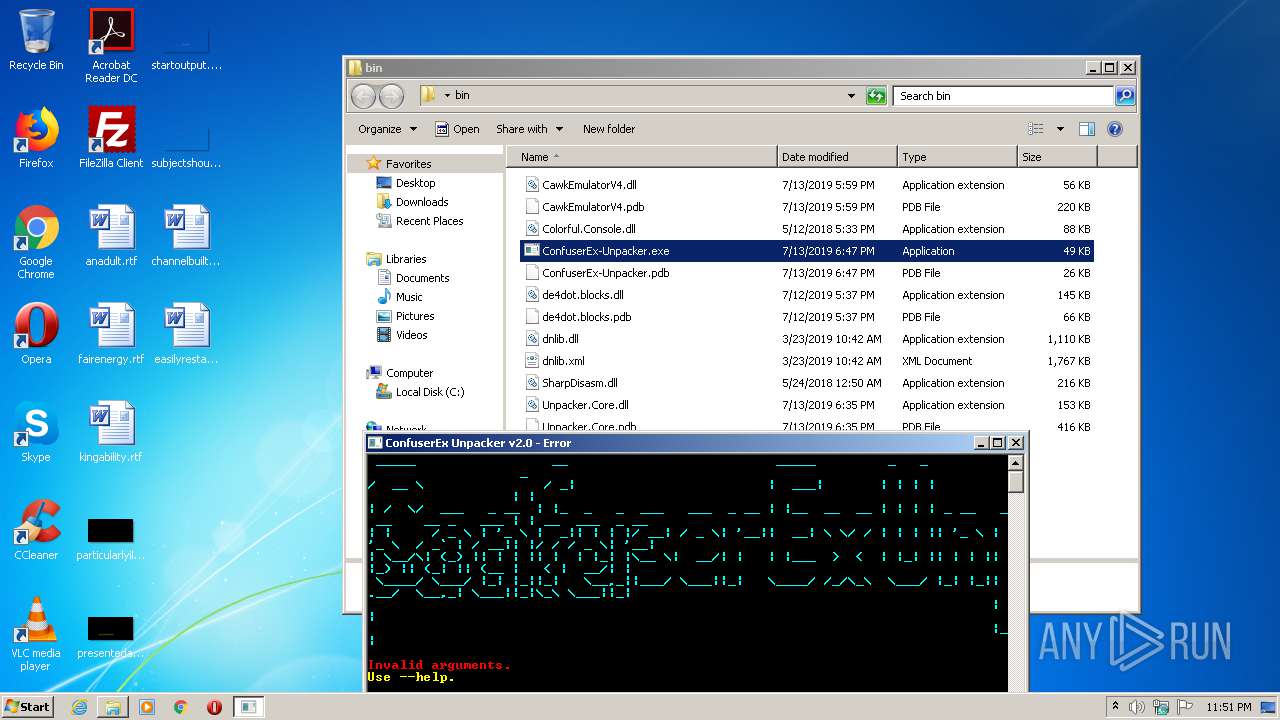Image resolution: width=1280 pixels, height=720 pixels.
Task: Toggle the preview pane button
Action: (x=1087, y=129)
